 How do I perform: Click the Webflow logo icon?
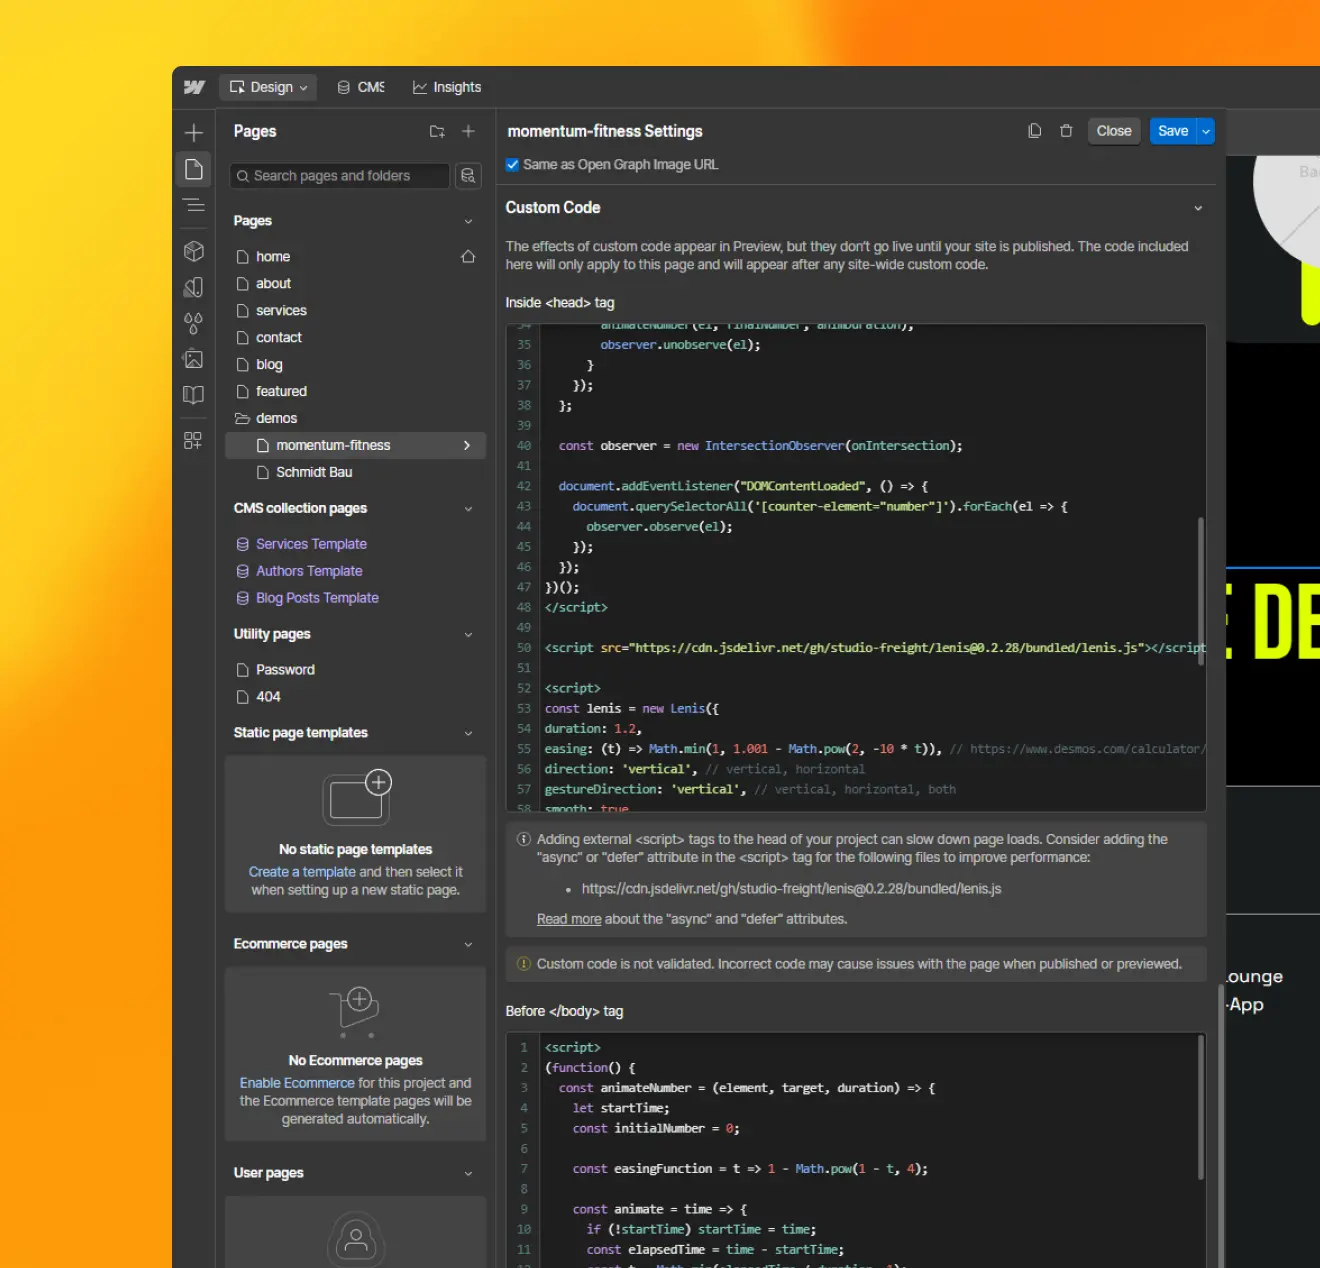click(194, 88)
